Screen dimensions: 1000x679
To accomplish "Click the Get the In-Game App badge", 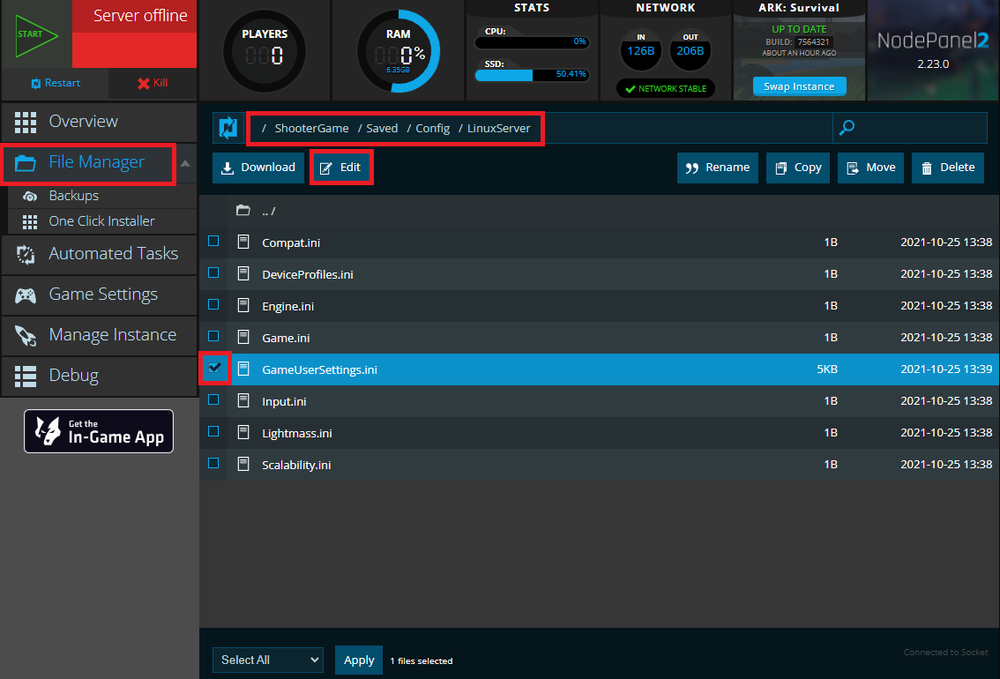I will point(98,431).
